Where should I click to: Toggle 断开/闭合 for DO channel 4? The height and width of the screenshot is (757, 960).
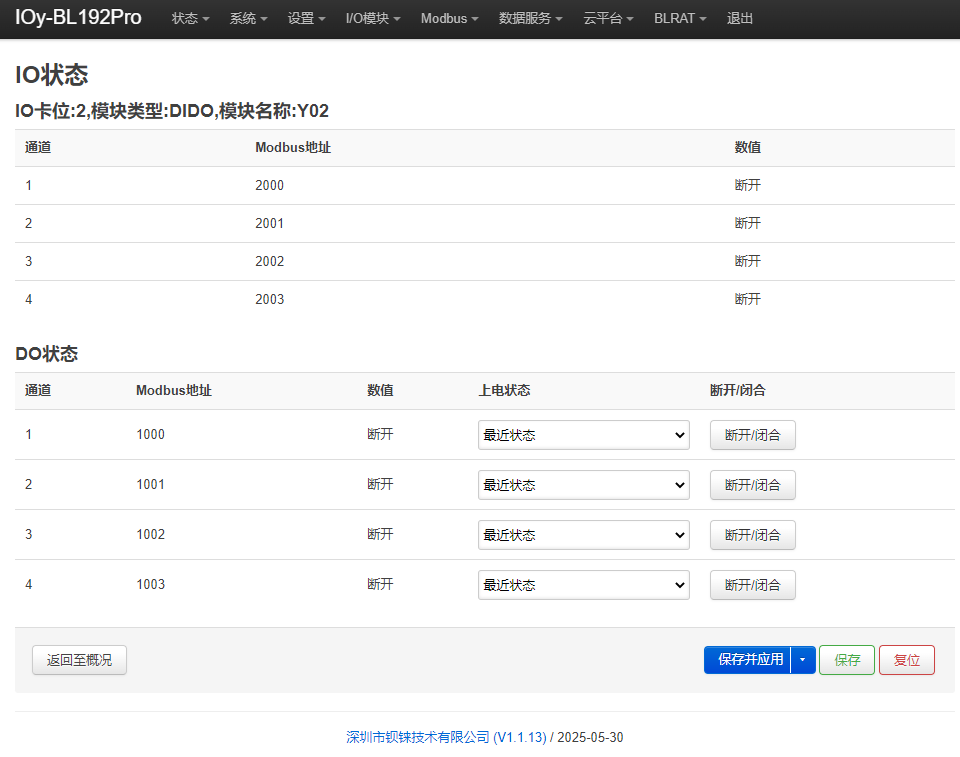(752, 585)
